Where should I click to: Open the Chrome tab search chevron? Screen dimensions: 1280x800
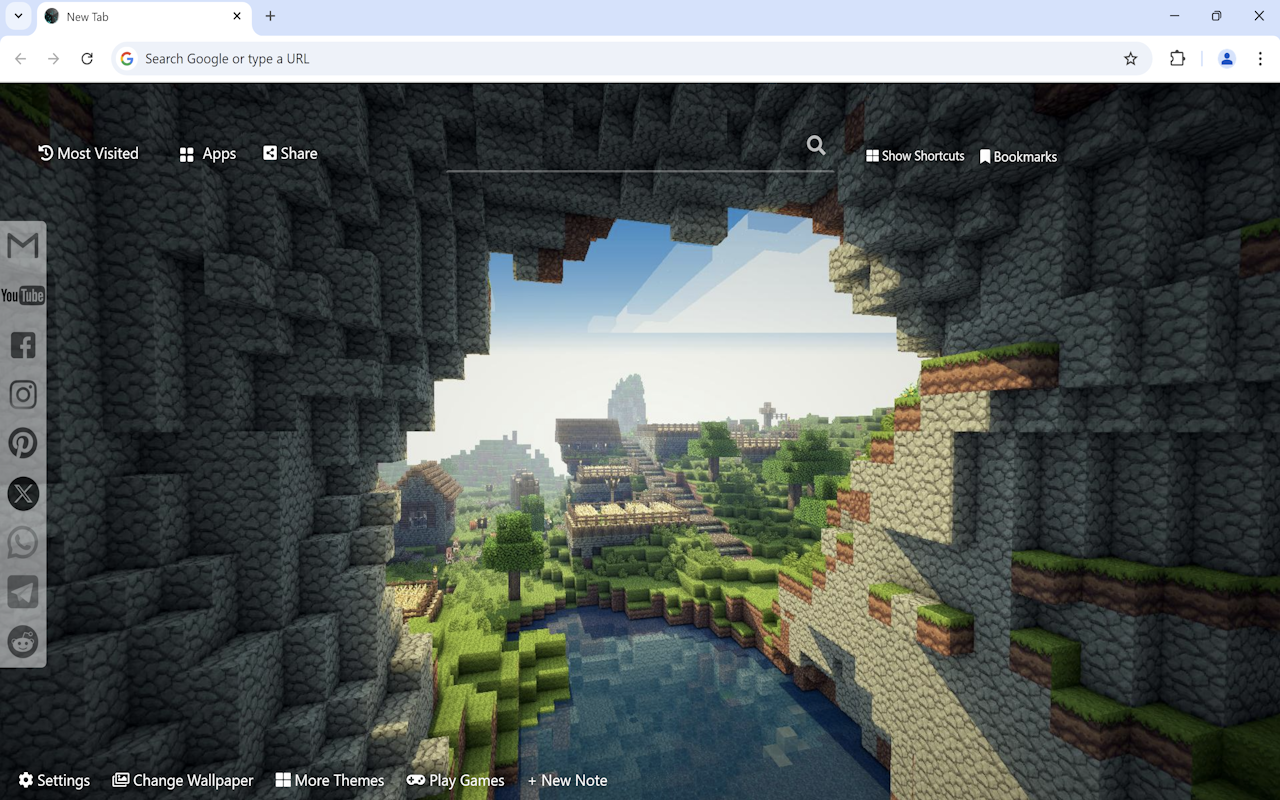(x=16, y=16)
